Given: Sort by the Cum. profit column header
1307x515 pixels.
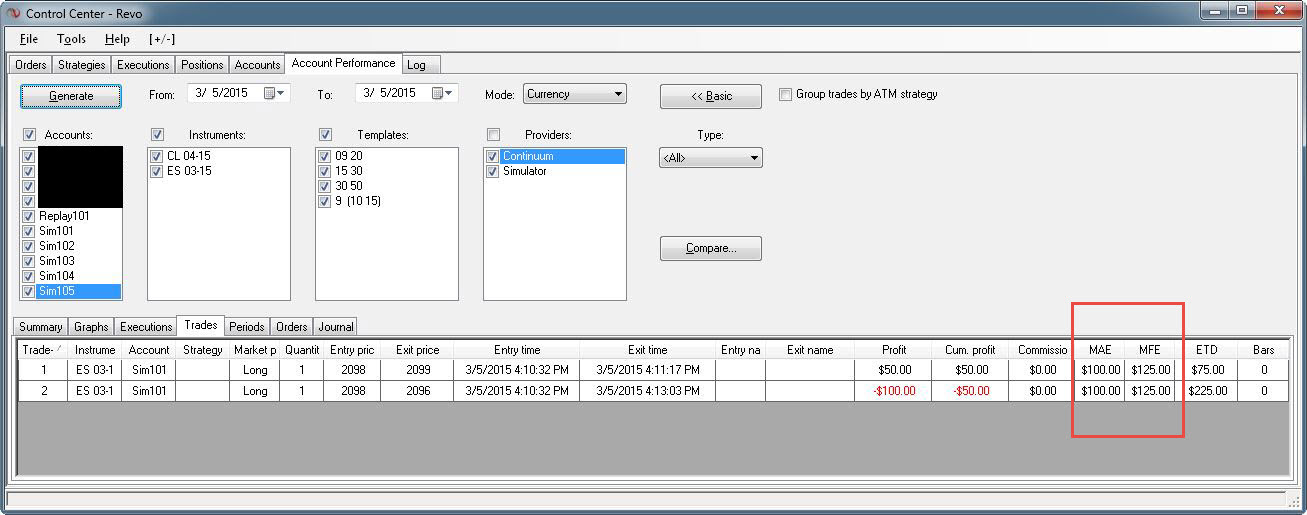Looking at the screenshot, I should [x=970, y=350].
